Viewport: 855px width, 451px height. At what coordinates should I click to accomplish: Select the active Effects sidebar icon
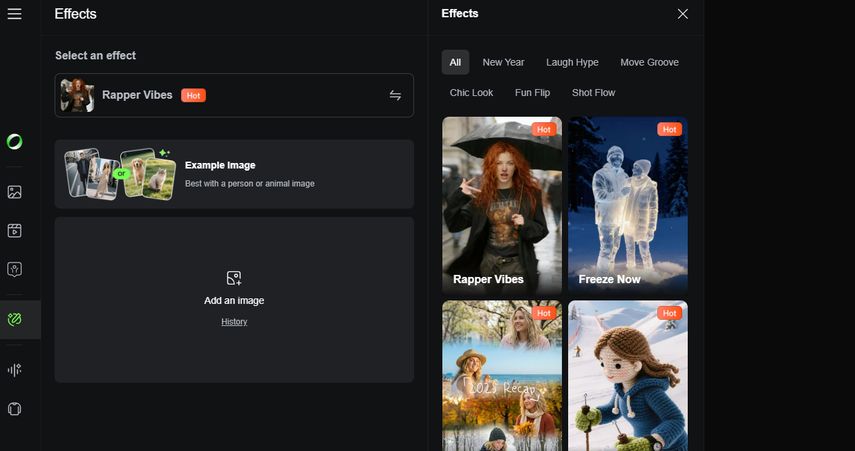14,320
